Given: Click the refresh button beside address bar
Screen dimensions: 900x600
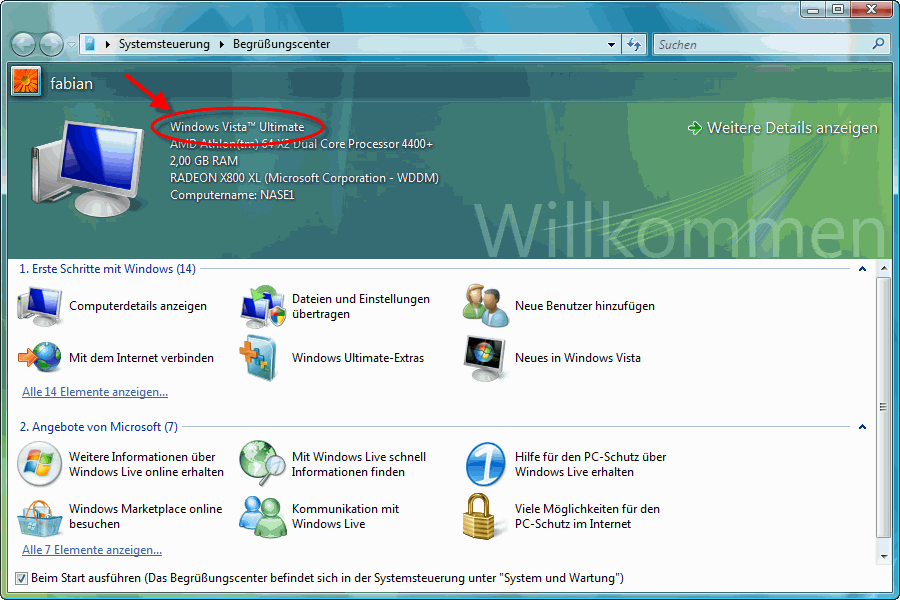Looking at the screenshot, I should click(x=634, y=44).
